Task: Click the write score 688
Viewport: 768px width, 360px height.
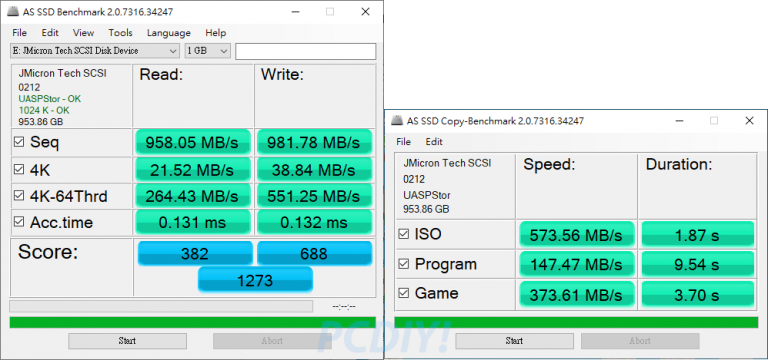Action: pyautogui.click(x=314, y=253)
